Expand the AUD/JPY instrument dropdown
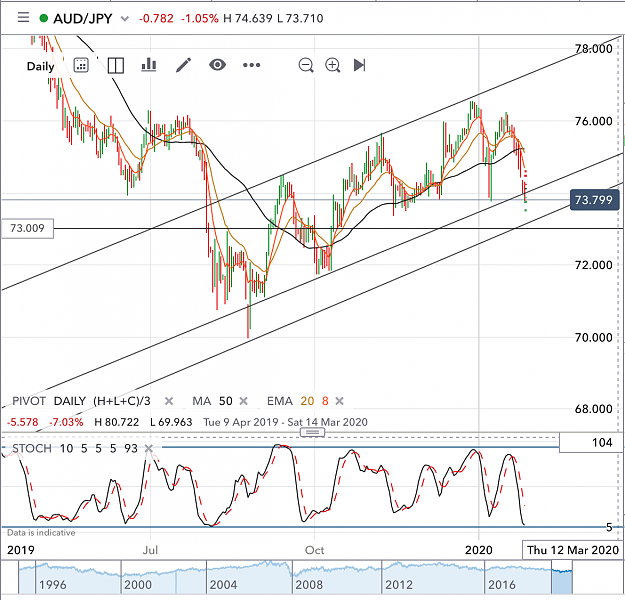Screen dimensions: 625x600 (125, 19)
